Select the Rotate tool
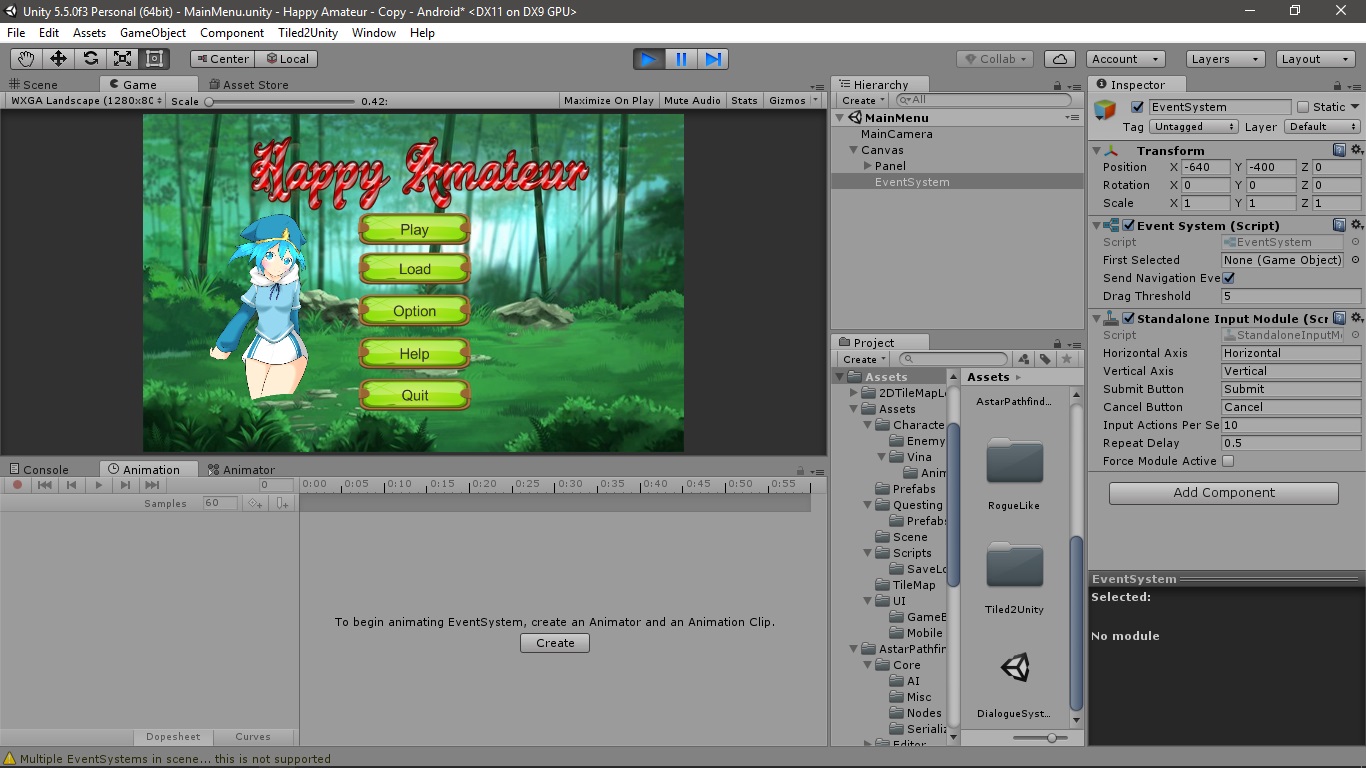Screen dimensions: 1366x768 click(90, 58)
